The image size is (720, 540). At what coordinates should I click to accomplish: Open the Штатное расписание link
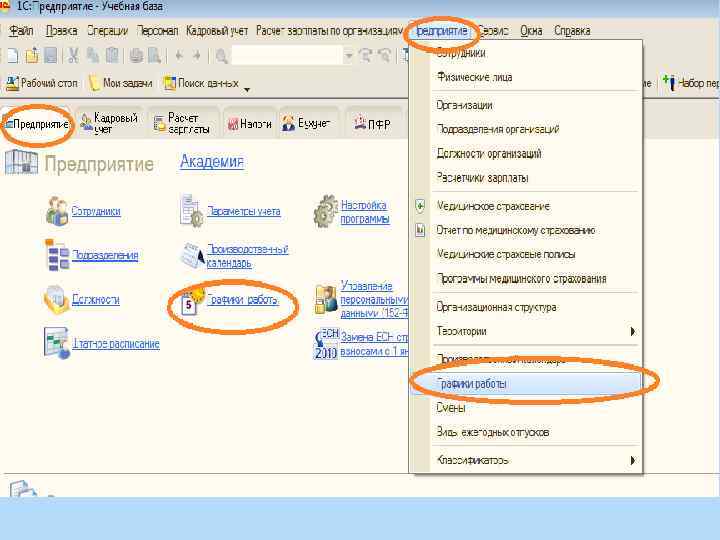click(x=116, y=343)
